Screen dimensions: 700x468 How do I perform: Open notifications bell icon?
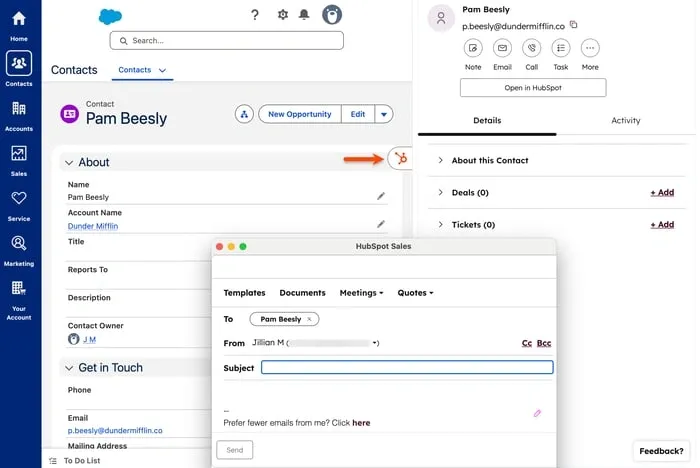coord(304,15)
